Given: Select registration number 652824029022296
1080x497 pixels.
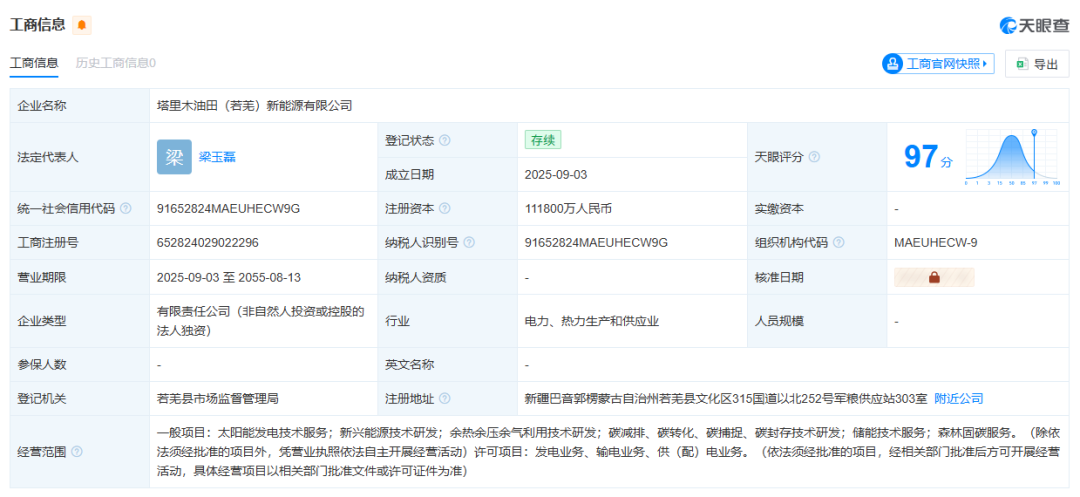Looking at the screenshot, I should click(x=208, y=242).
